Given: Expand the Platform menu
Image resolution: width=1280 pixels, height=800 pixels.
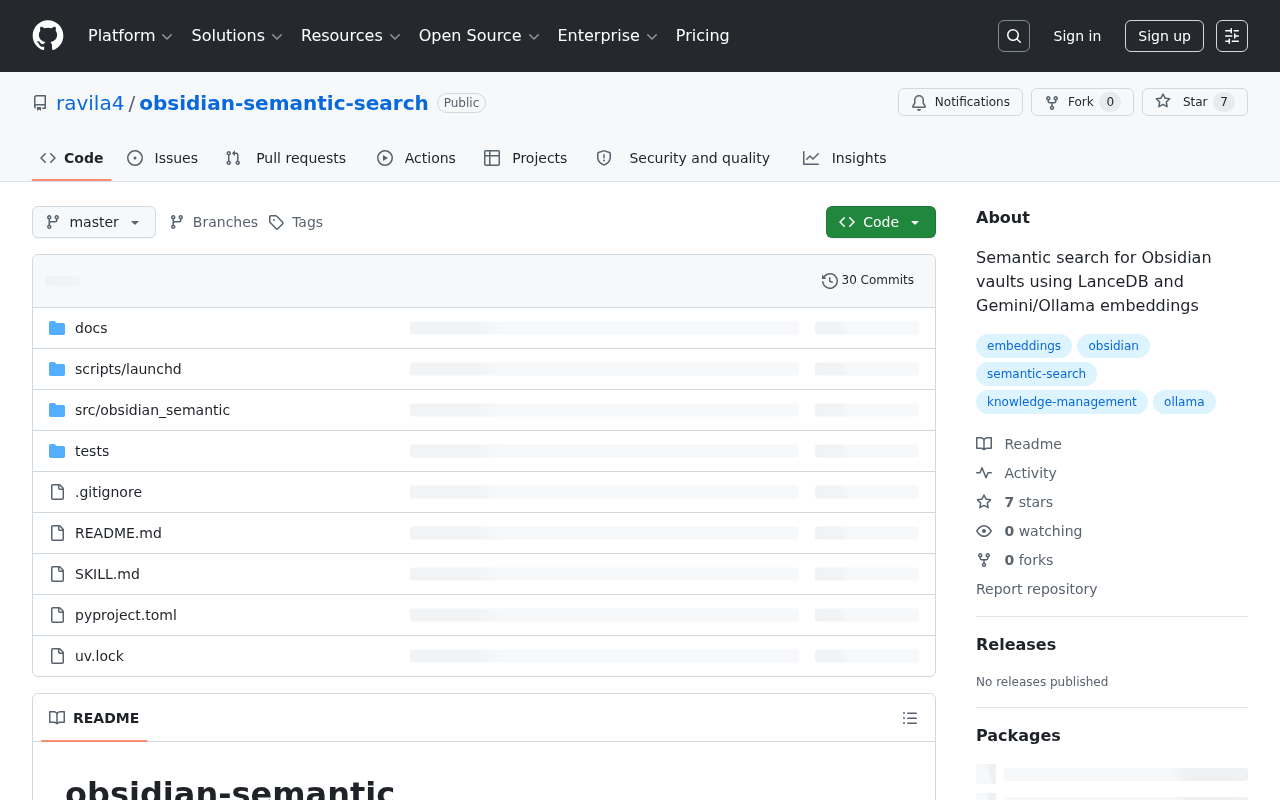Looking at the screenshot, I should coord(131,36).
